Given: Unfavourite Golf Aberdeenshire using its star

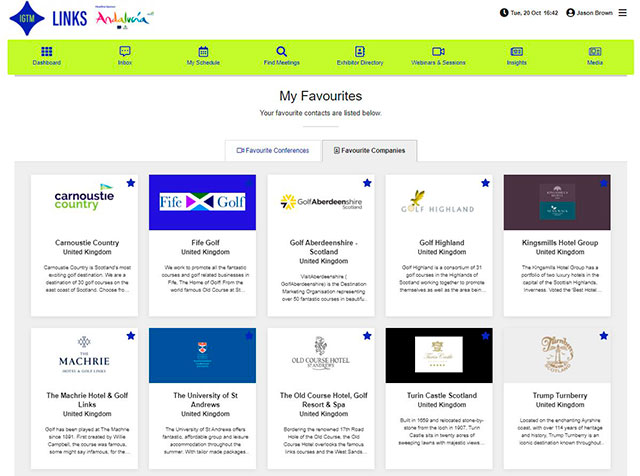Looking at the screenshot, I should pos(367,183).
